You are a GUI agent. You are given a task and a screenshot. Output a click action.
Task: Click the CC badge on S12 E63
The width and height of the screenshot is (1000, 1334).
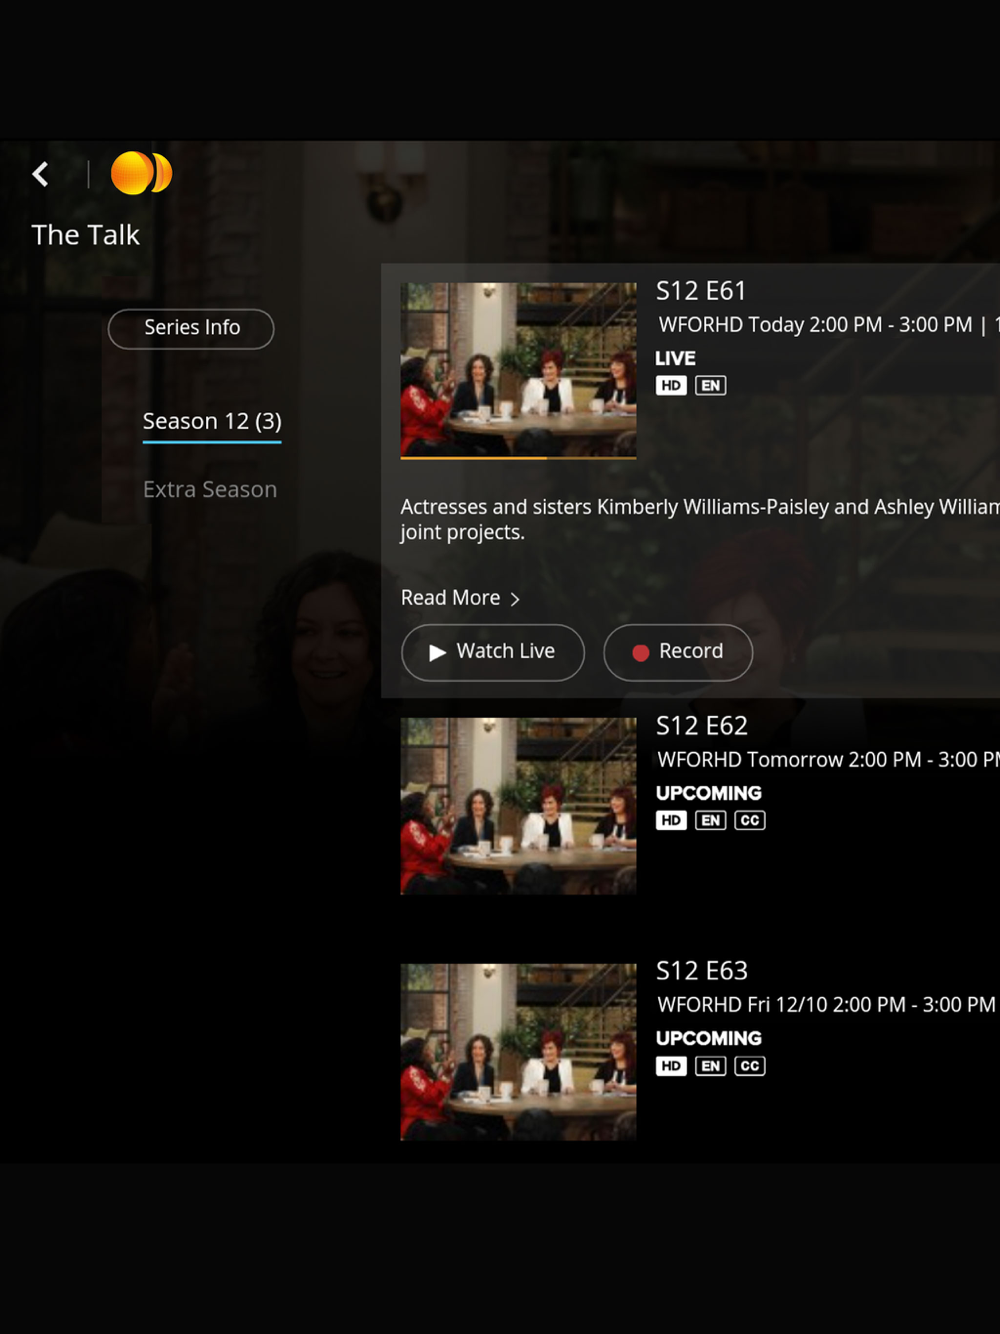pyautogui.click(x=749, y=1066)
